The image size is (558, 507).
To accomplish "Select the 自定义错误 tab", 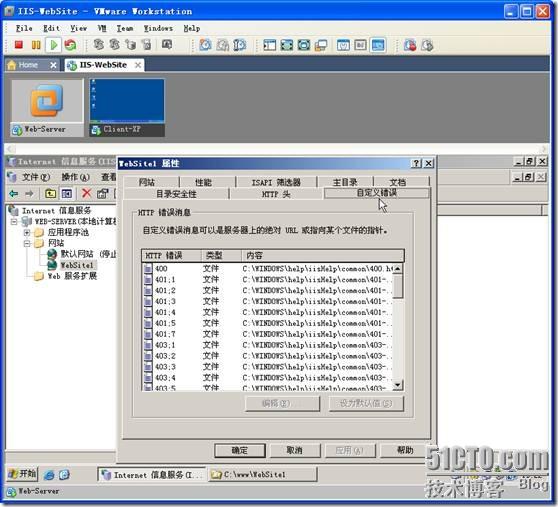I will click(x=377, y=193).
